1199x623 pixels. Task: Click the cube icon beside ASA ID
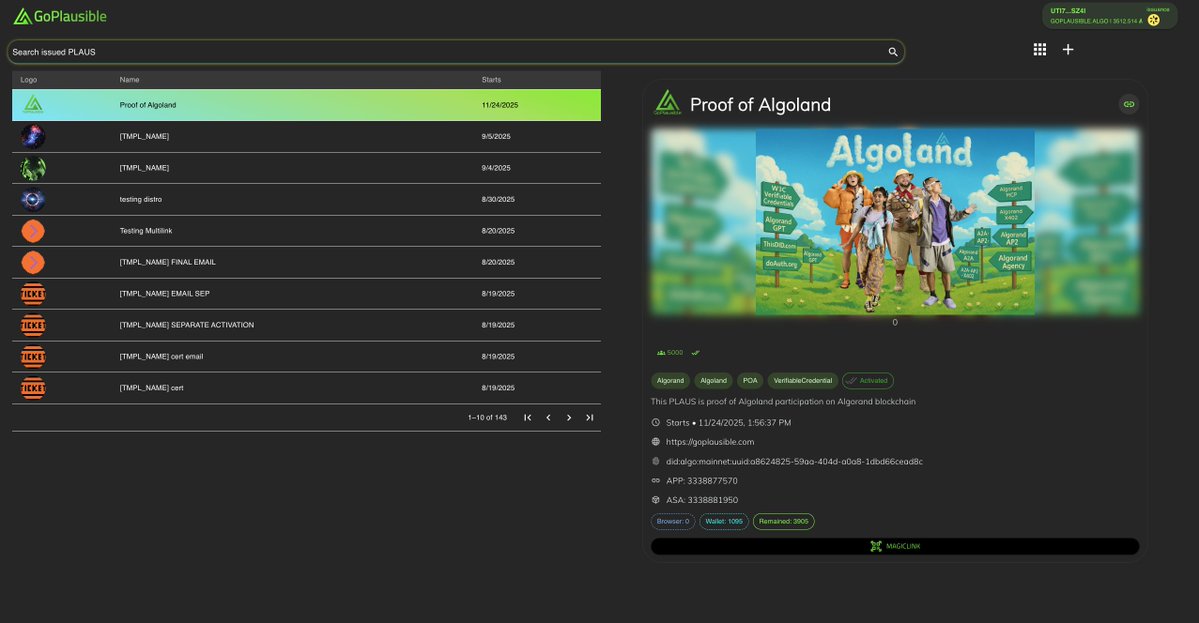[655, 500]
